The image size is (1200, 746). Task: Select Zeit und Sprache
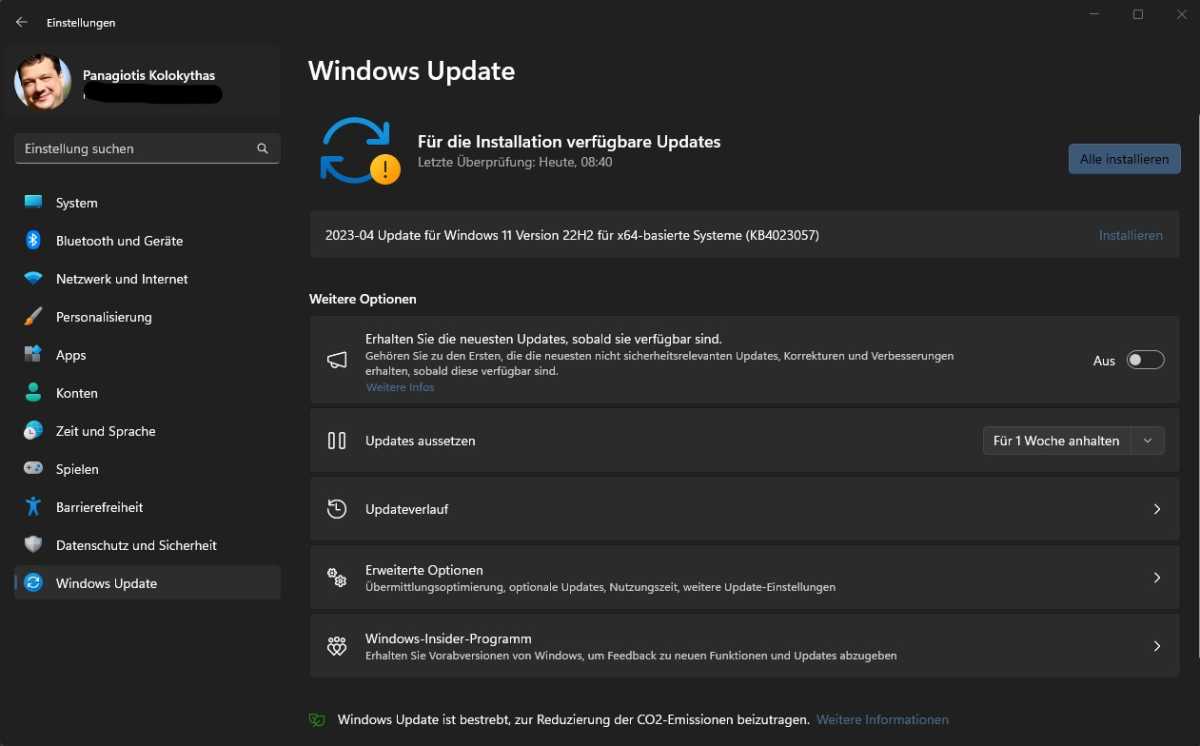(147, 431)
